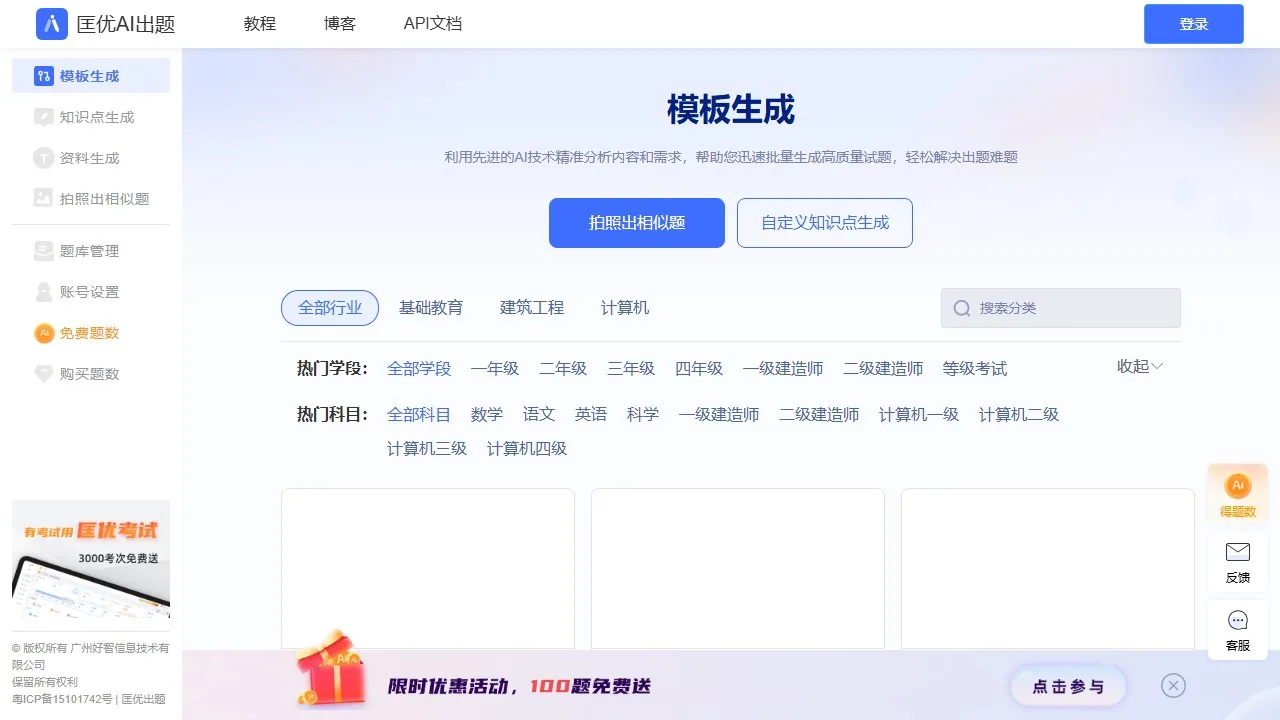The image size is (1280, 720).
Task: Click the blue 拍照出相似题 button
Action: [x=637, y=223]
